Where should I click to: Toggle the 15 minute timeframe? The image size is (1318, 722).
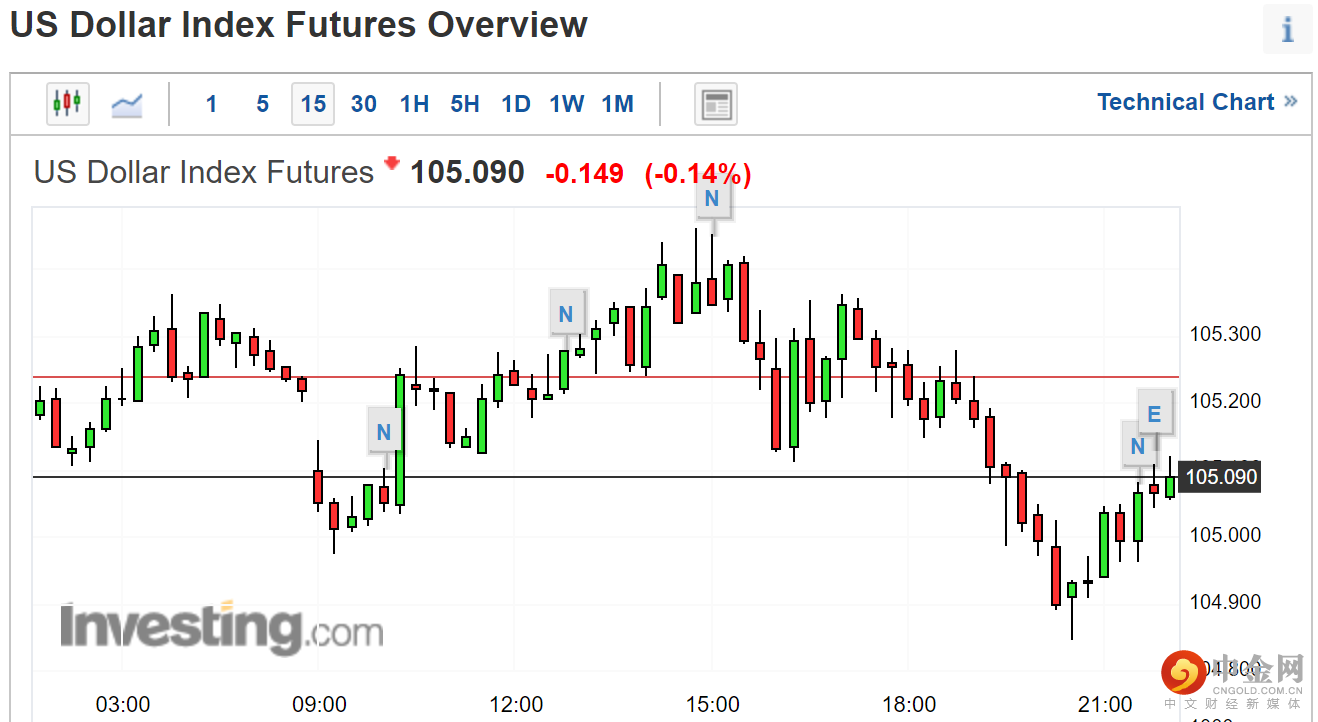click(x=313, y=104)
